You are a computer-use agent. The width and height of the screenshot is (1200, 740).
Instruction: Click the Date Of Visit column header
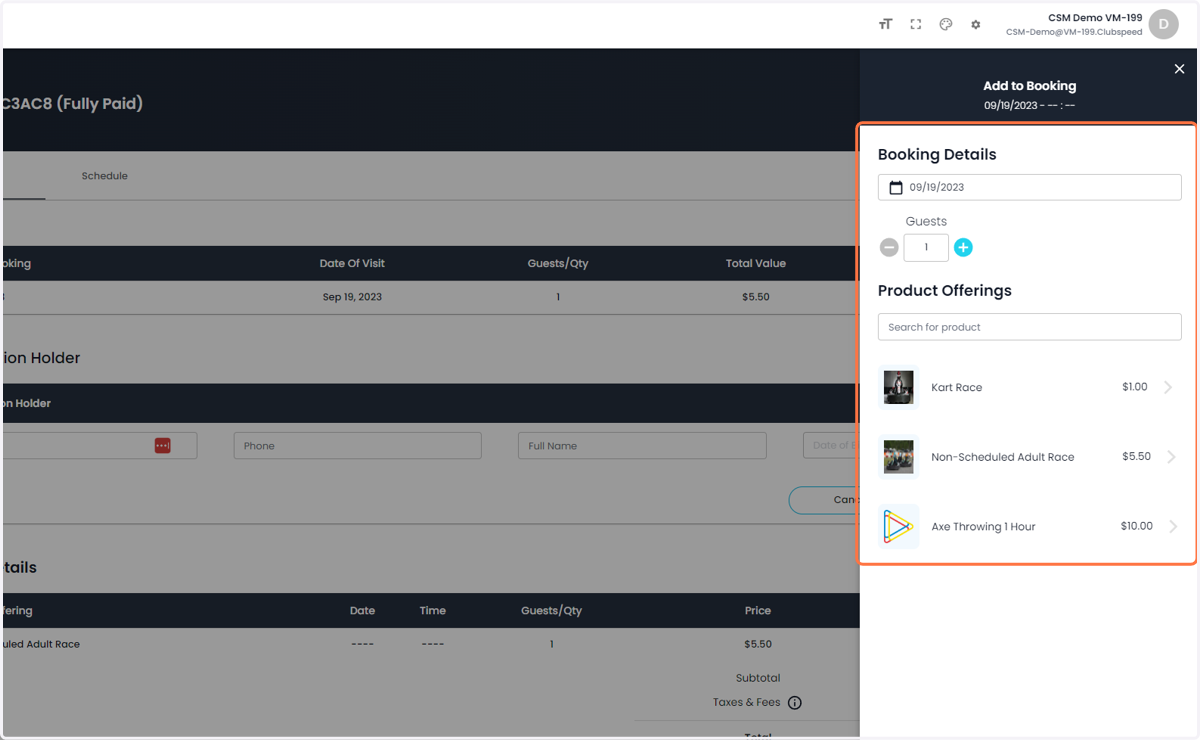tap(352, 263)
